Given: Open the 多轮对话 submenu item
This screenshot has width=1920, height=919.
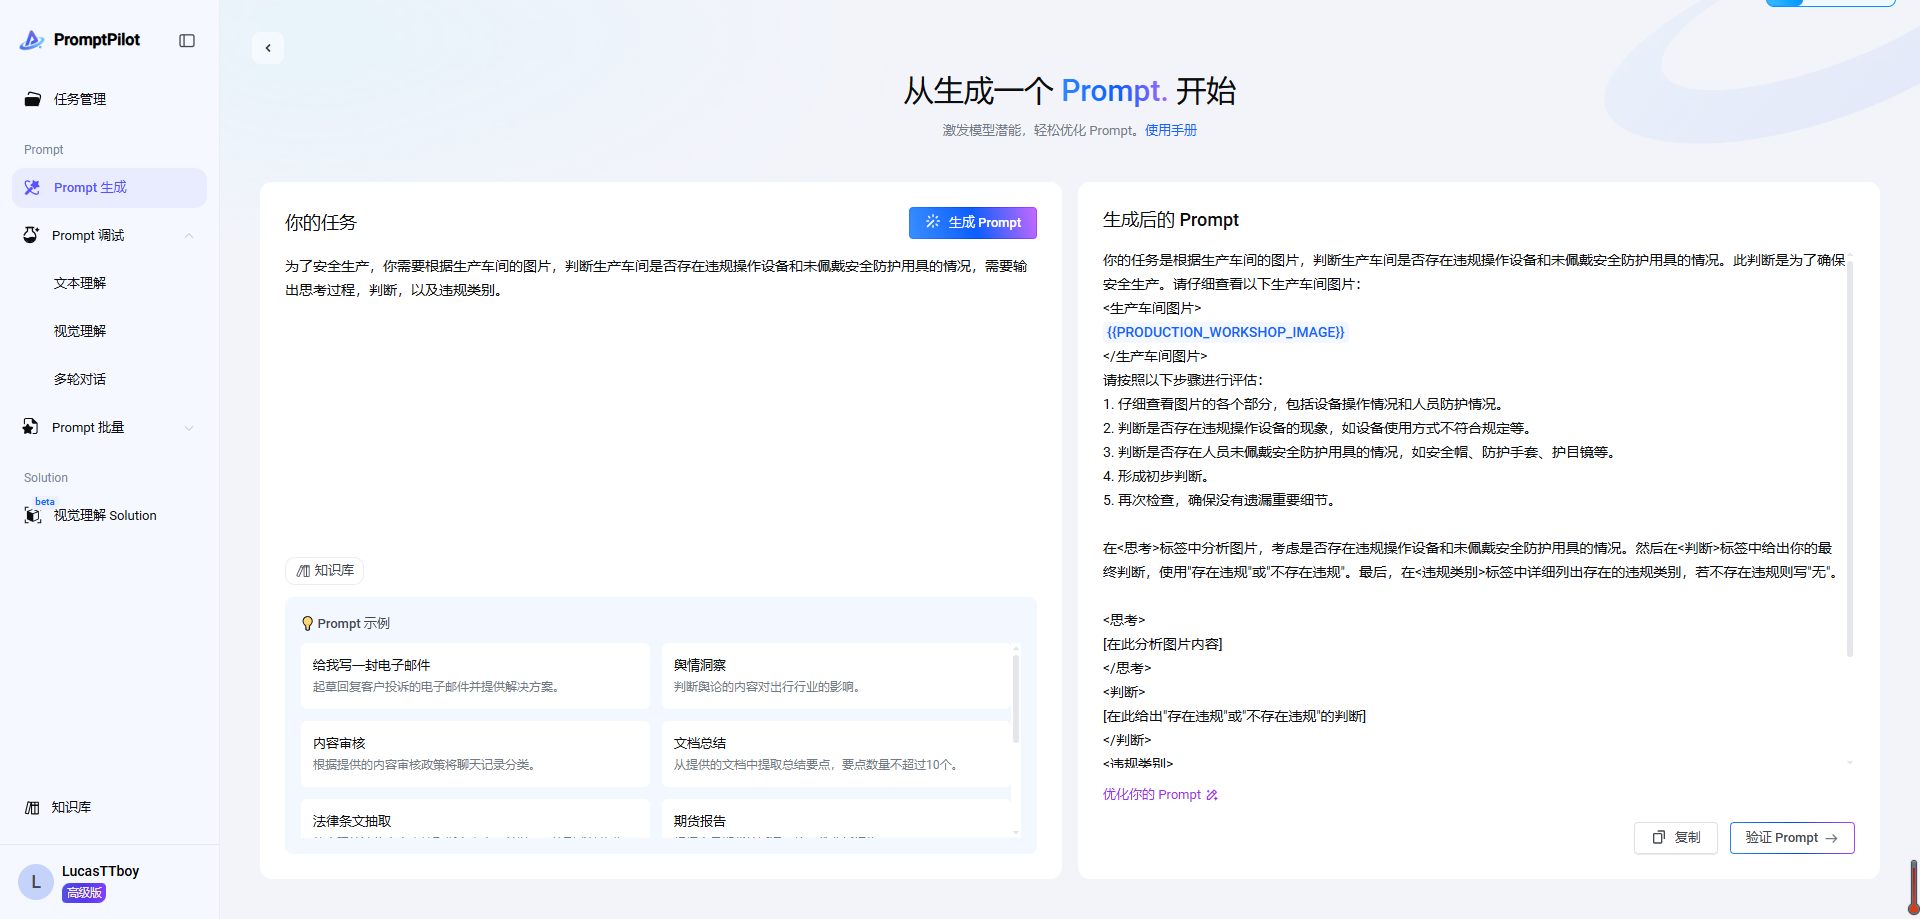Looking at the screenshot, I should (80, 379).
